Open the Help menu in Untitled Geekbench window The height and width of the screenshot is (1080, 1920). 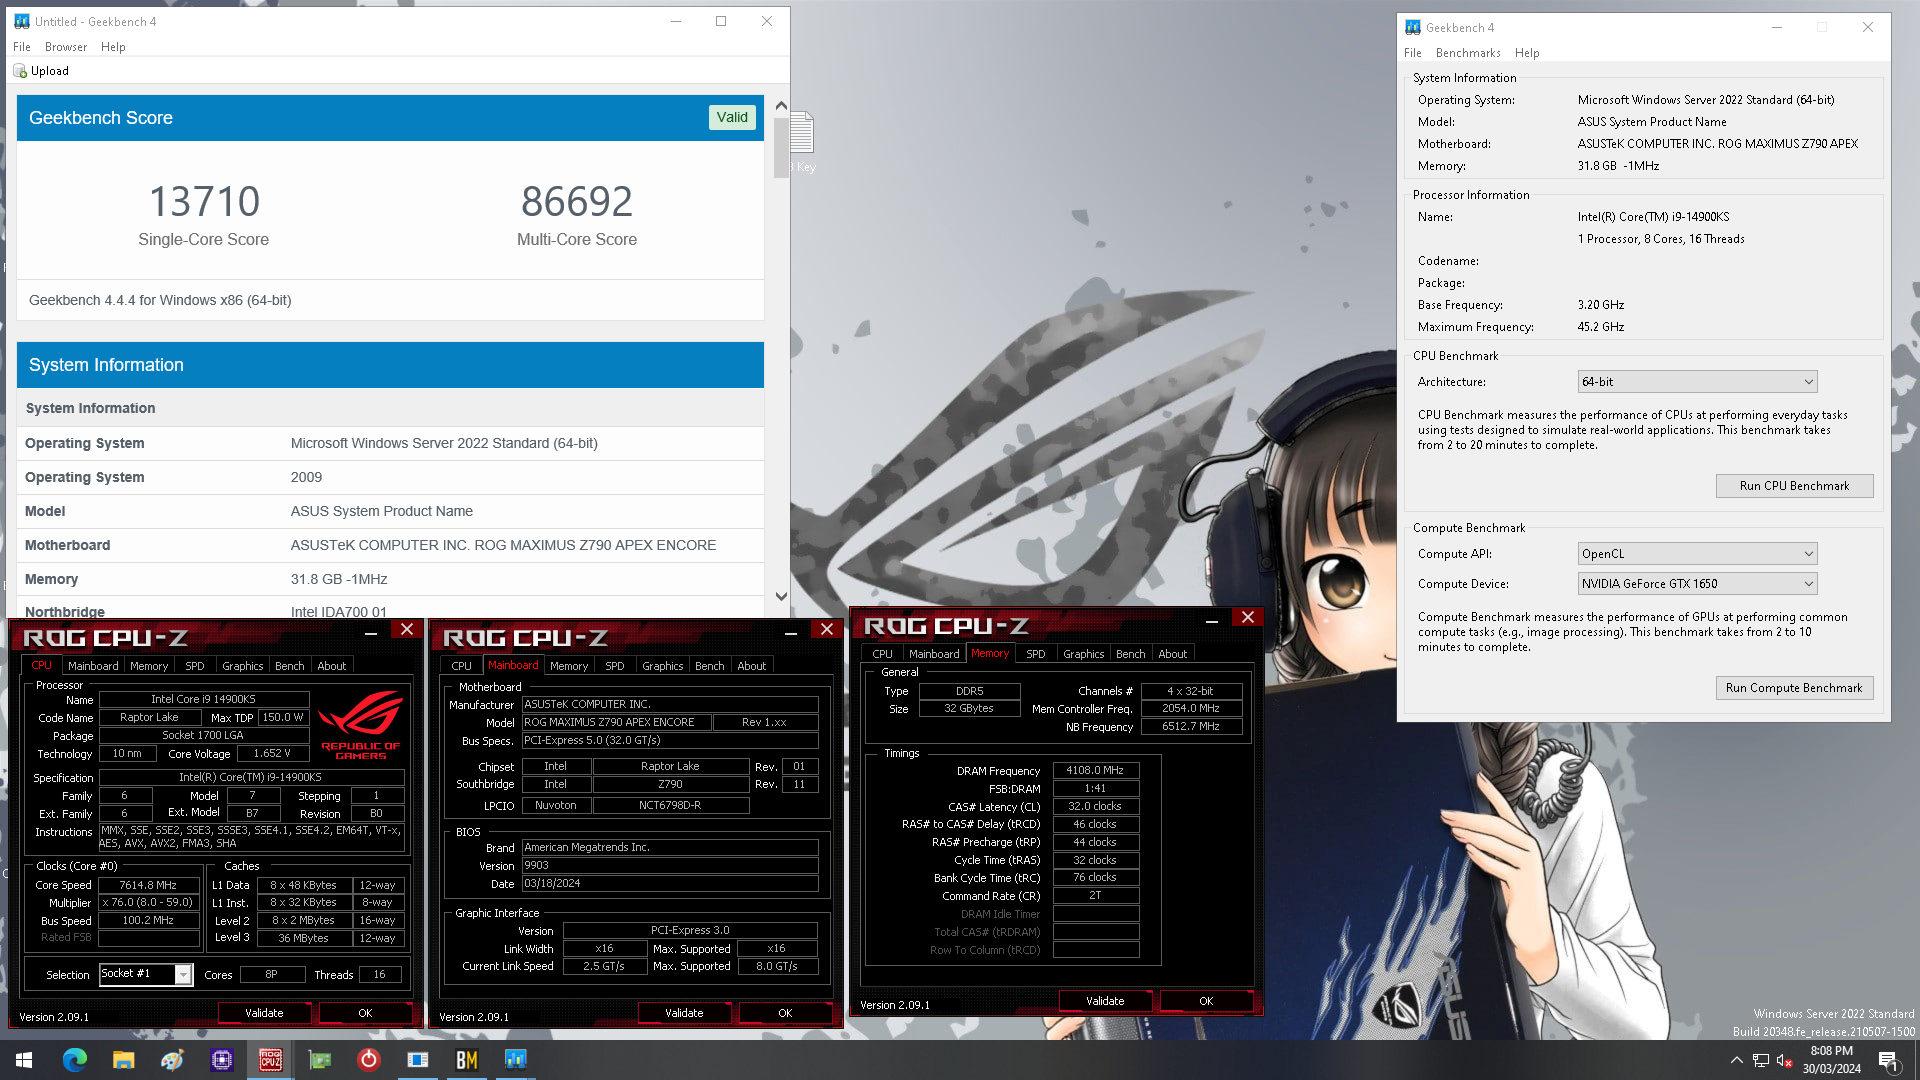click(113, 47)
